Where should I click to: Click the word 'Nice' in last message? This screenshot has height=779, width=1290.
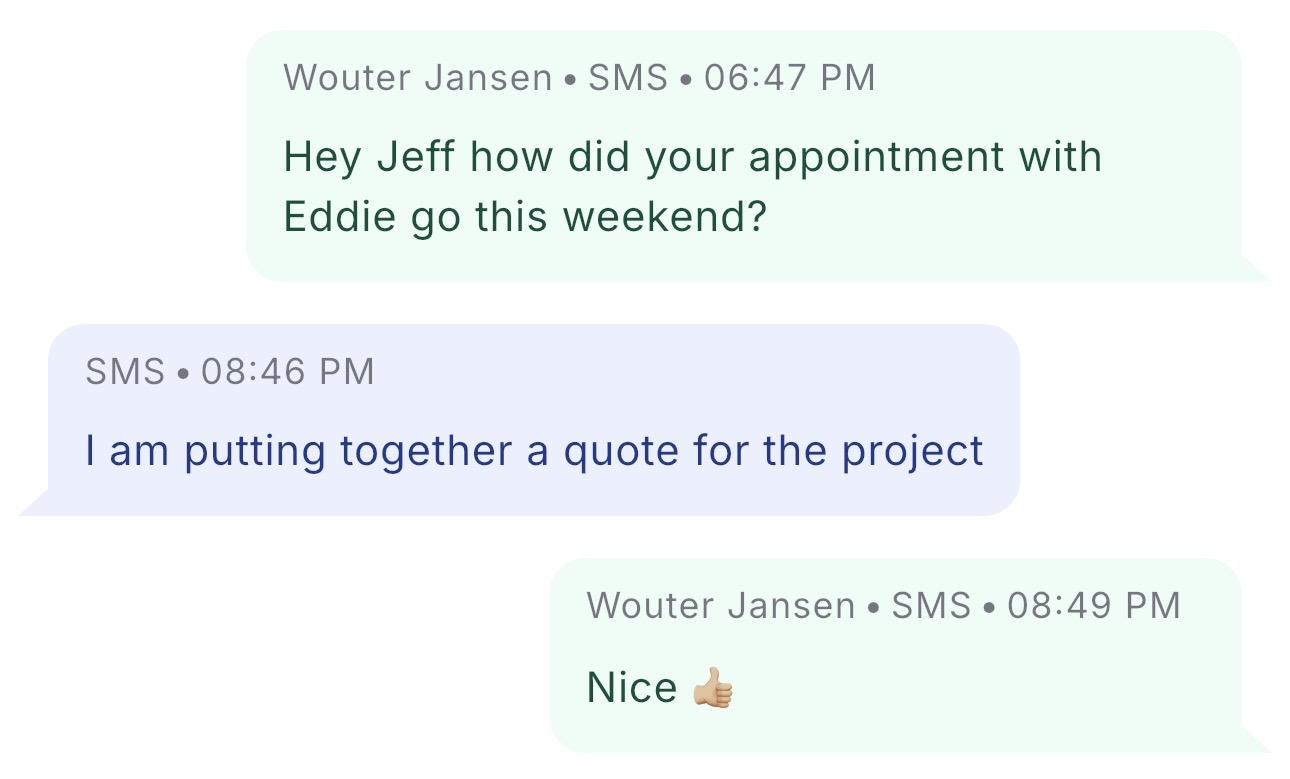pos(631,688)
